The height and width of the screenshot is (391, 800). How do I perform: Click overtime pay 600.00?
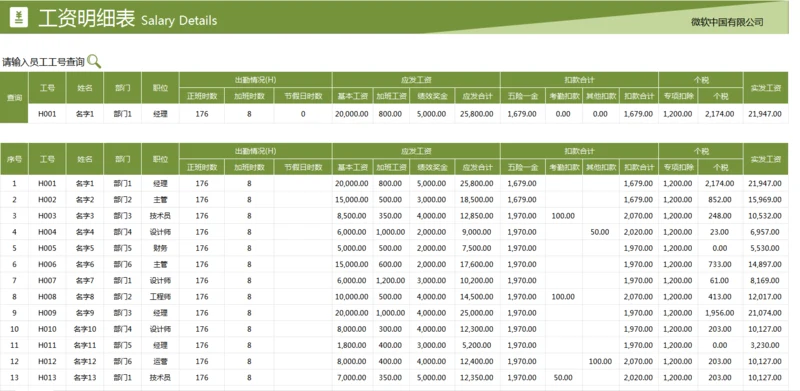pyautogui.click(x=391, y=264)
